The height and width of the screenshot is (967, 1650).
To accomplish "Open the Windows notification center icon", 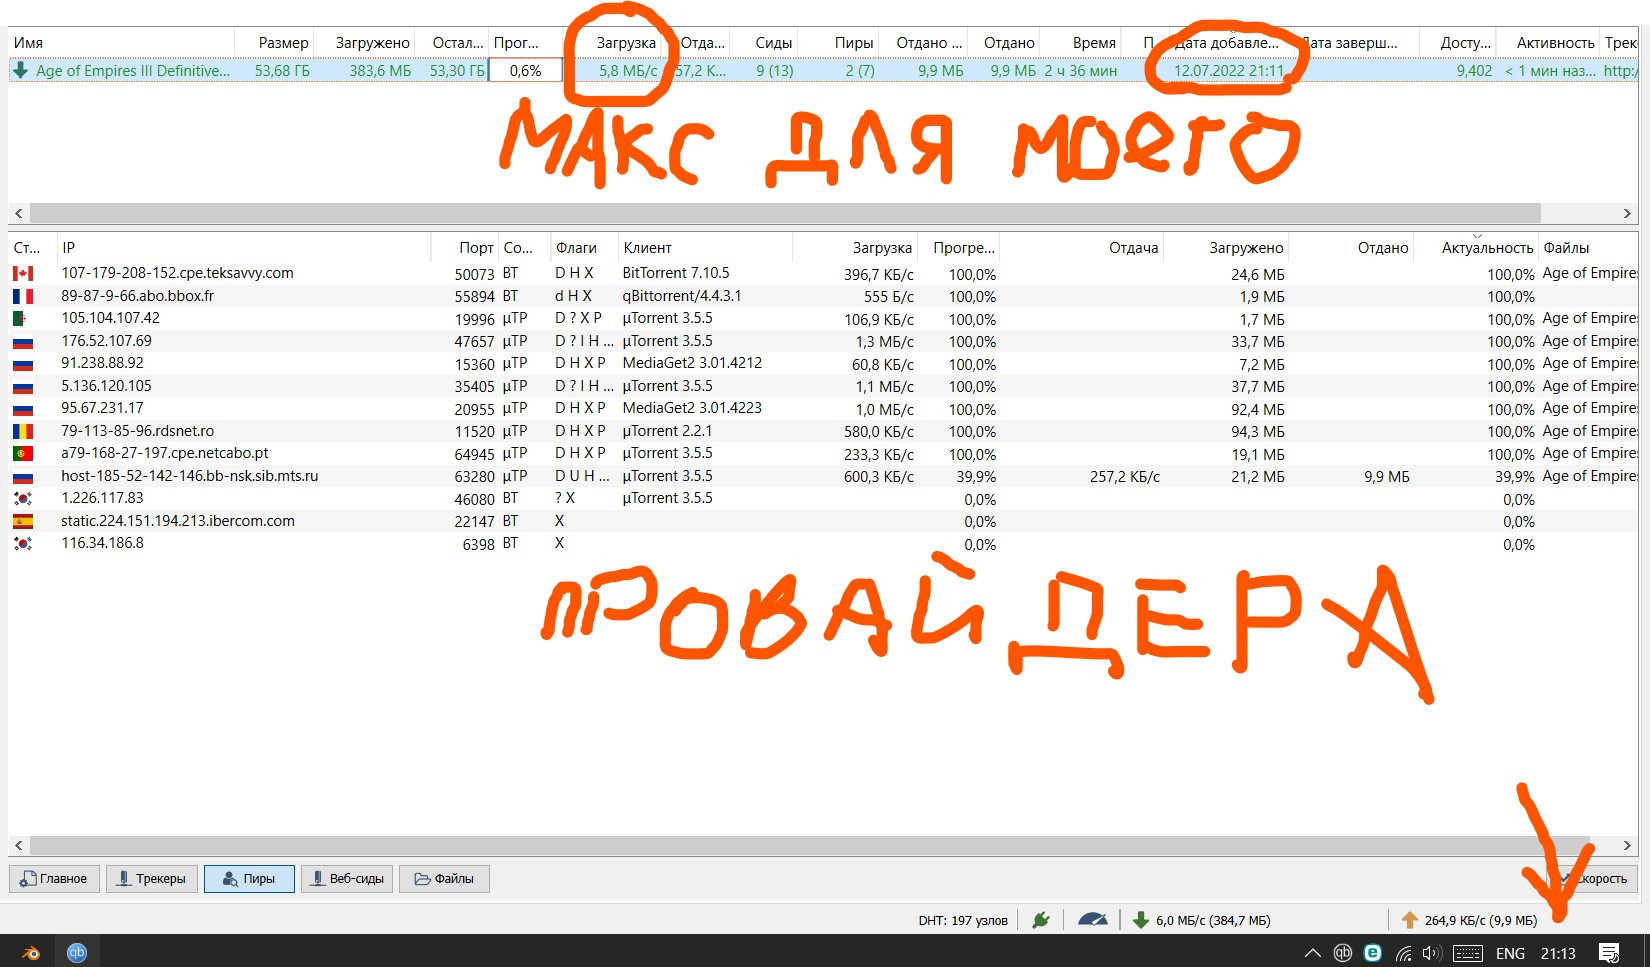I will [x=1608, y=953].
